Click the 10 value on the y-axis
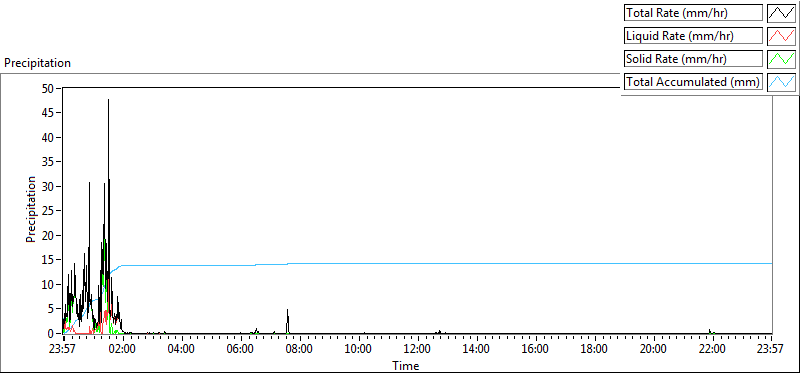 49,284
